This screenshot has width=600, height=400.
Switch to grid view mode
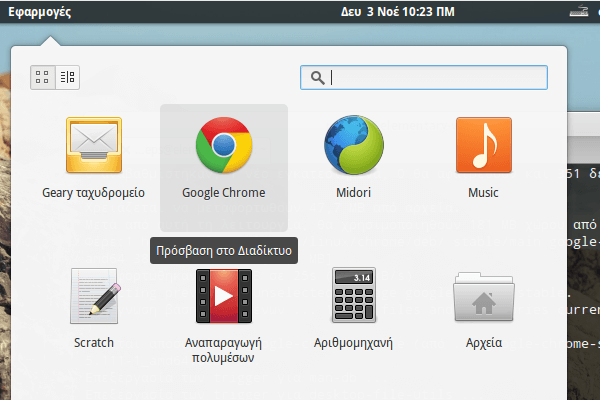pos(42,77)
